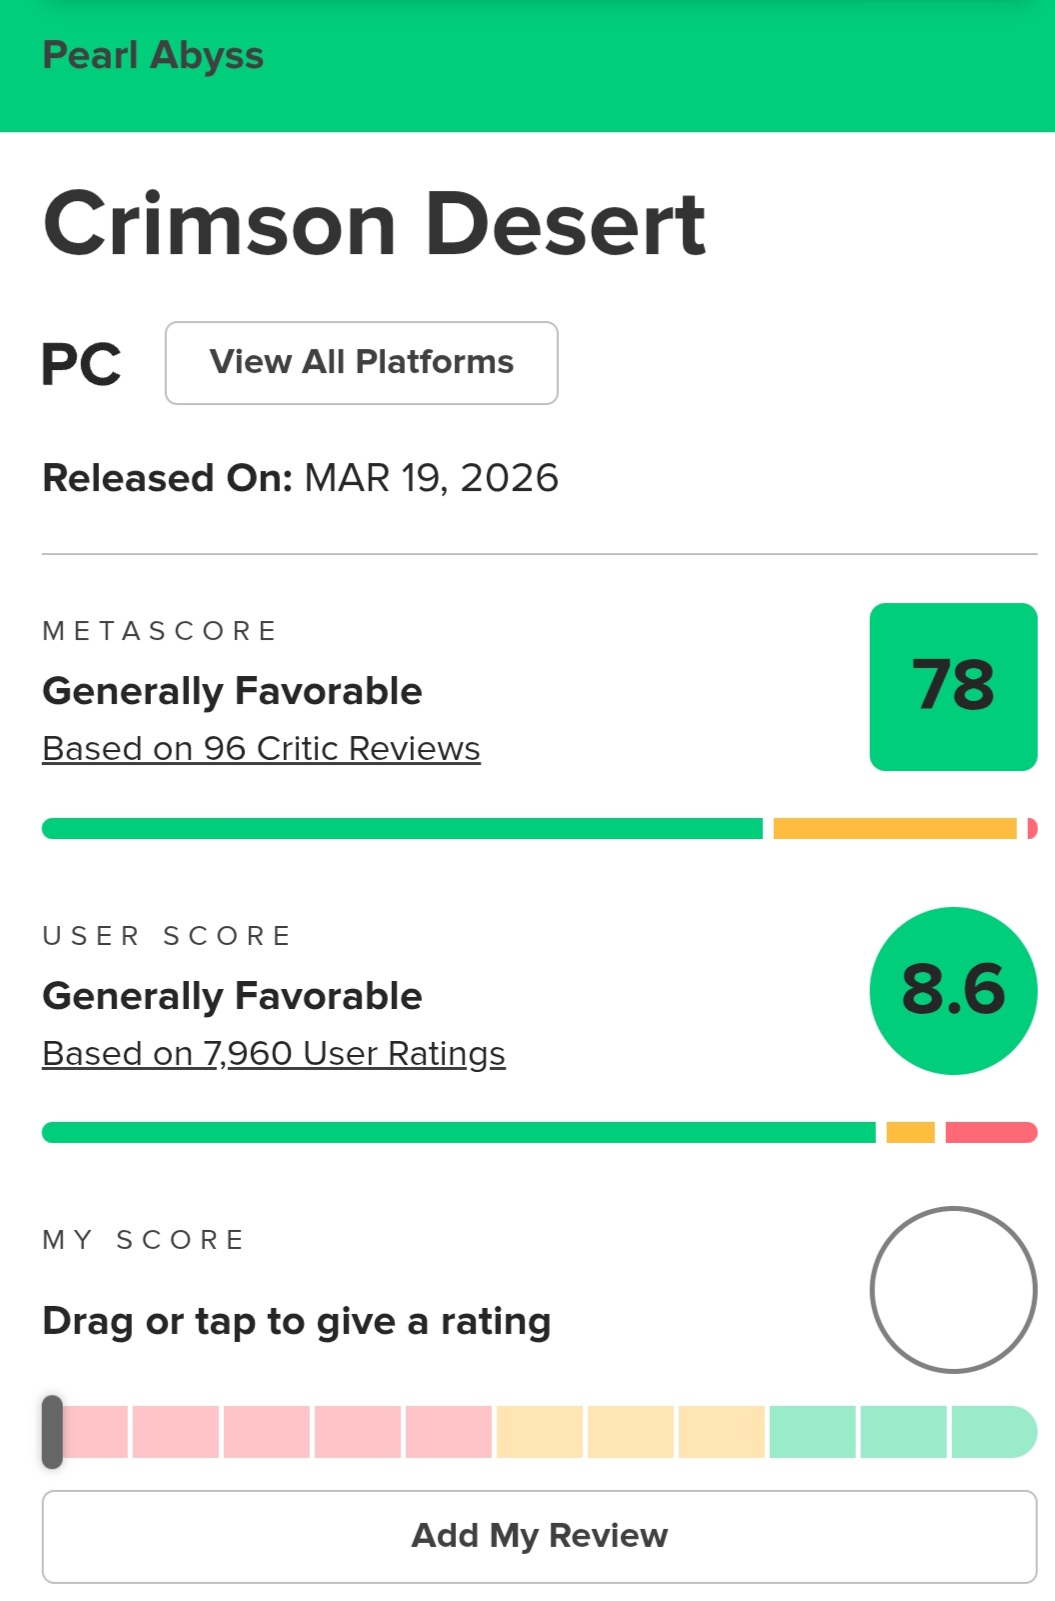The height and width of the screenshot is (1601, 1055).
Task: Open Based on 96 Critic Reviews link
Action: (x=261, y=749)
